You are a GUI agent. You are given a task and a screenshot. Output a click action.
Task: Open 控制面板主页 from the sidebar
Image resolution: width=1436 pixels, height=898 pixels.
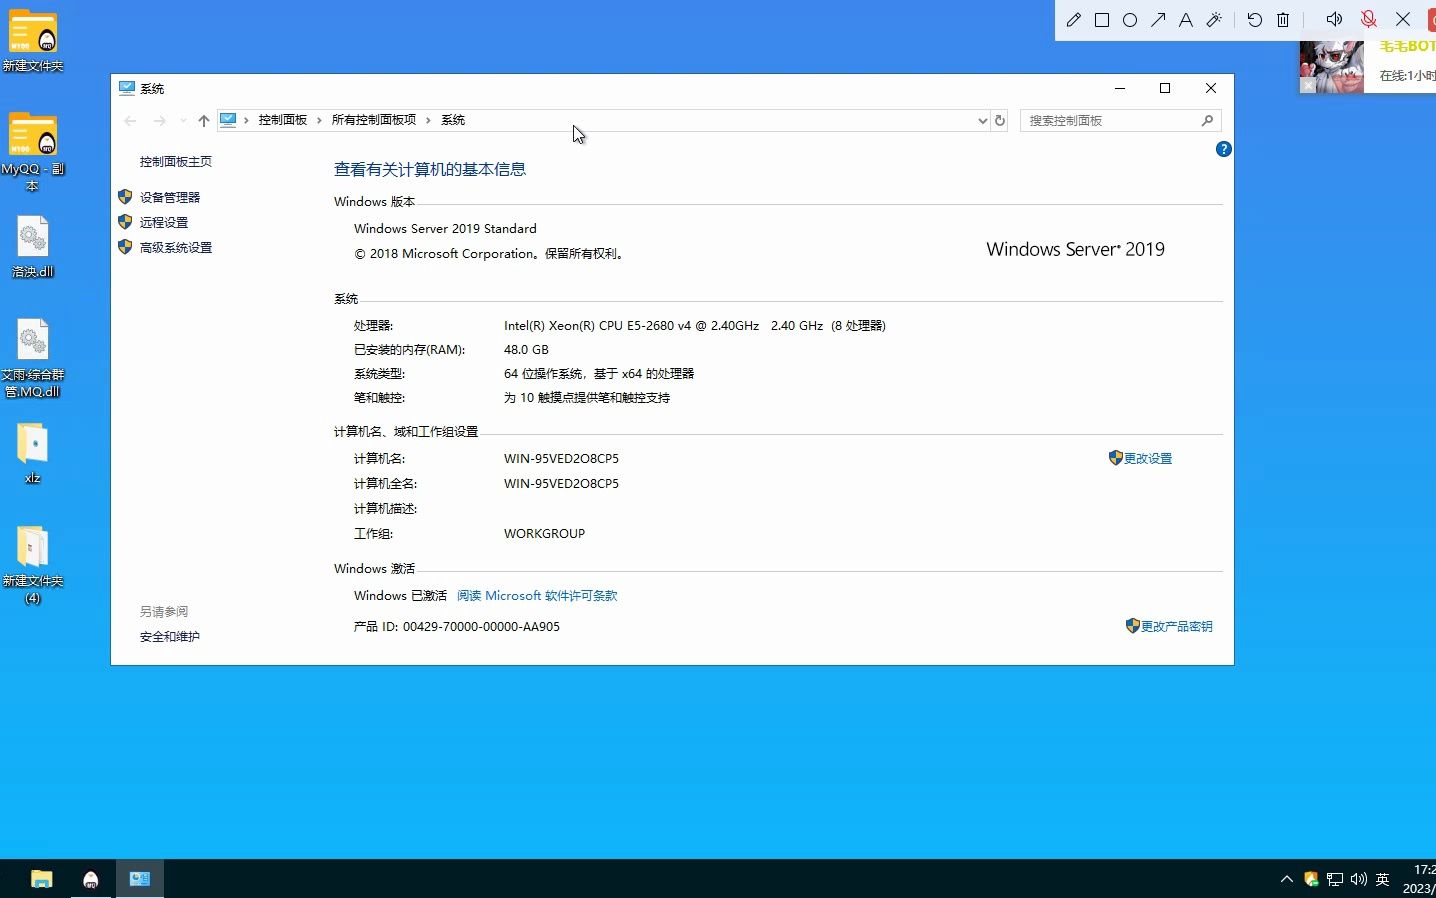click(176, 160)
